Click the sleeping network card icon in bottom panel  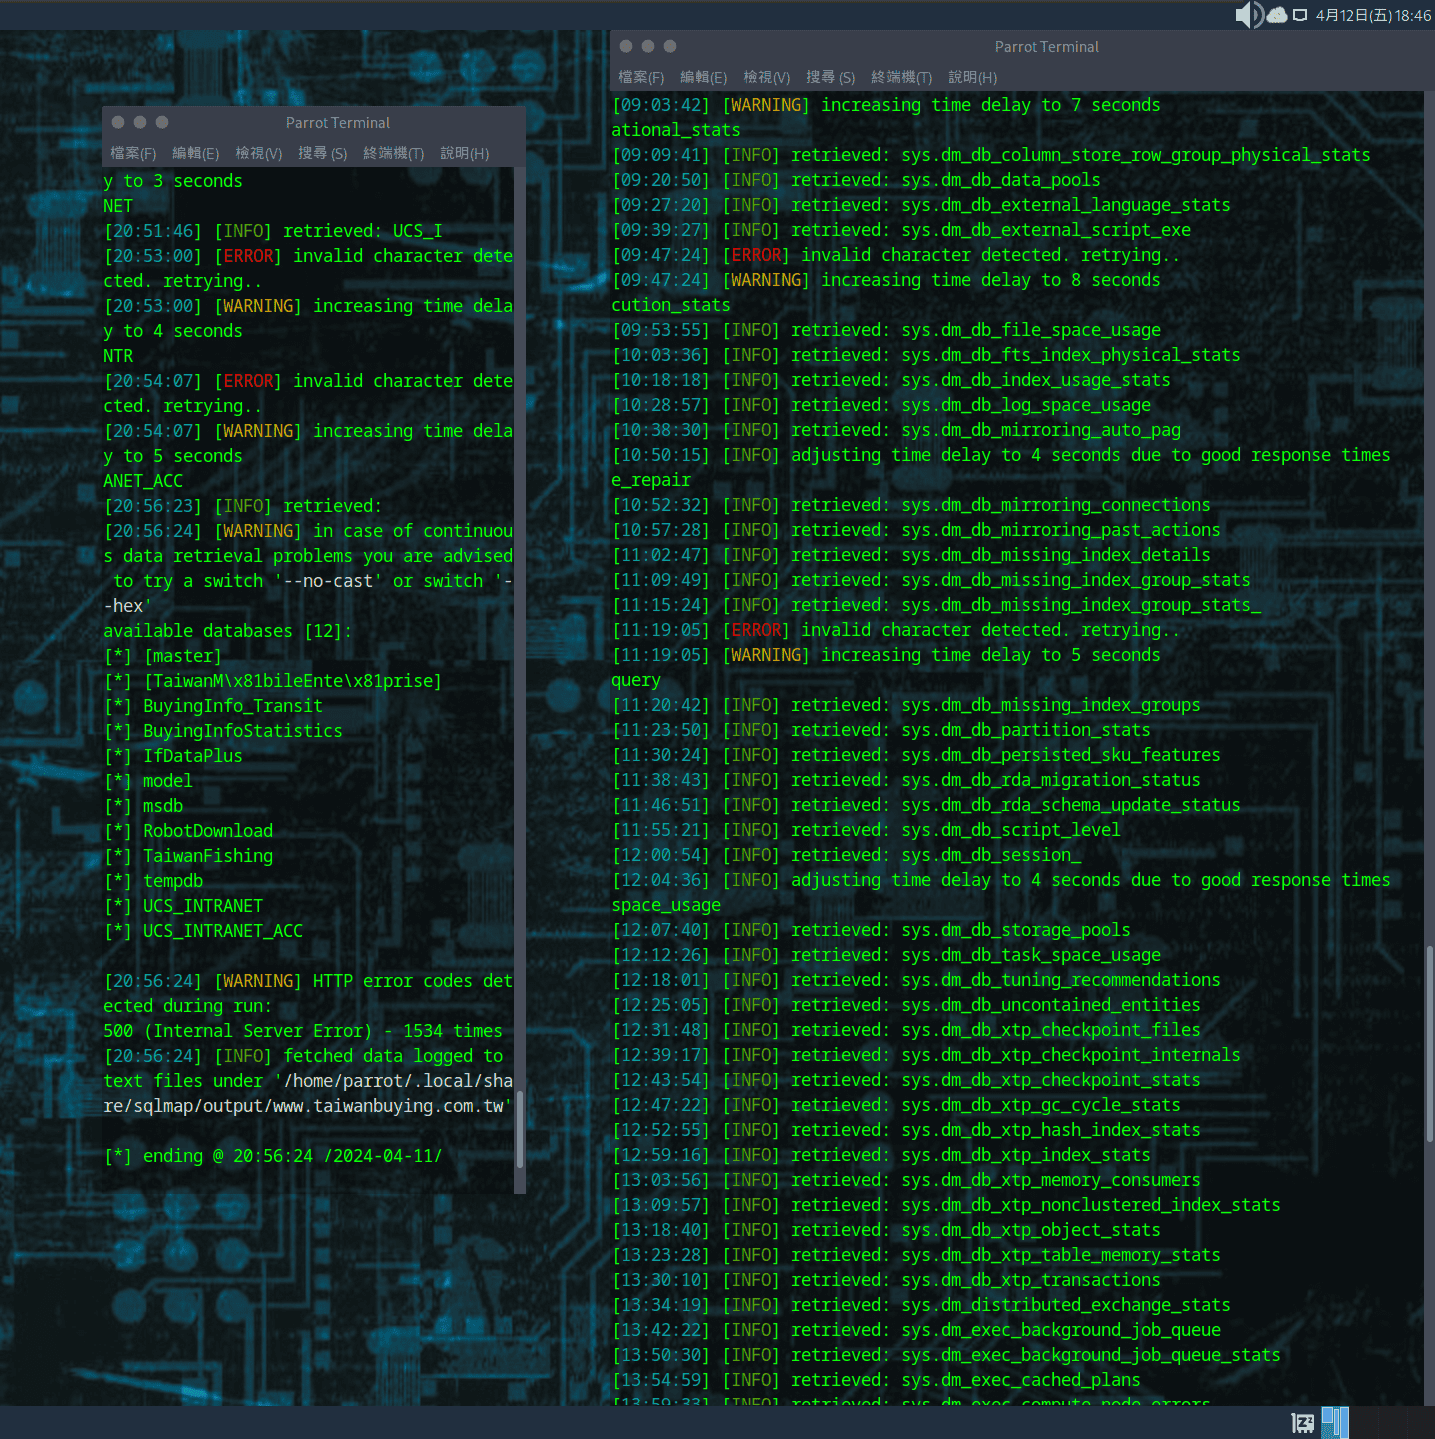point(1303,1423)
